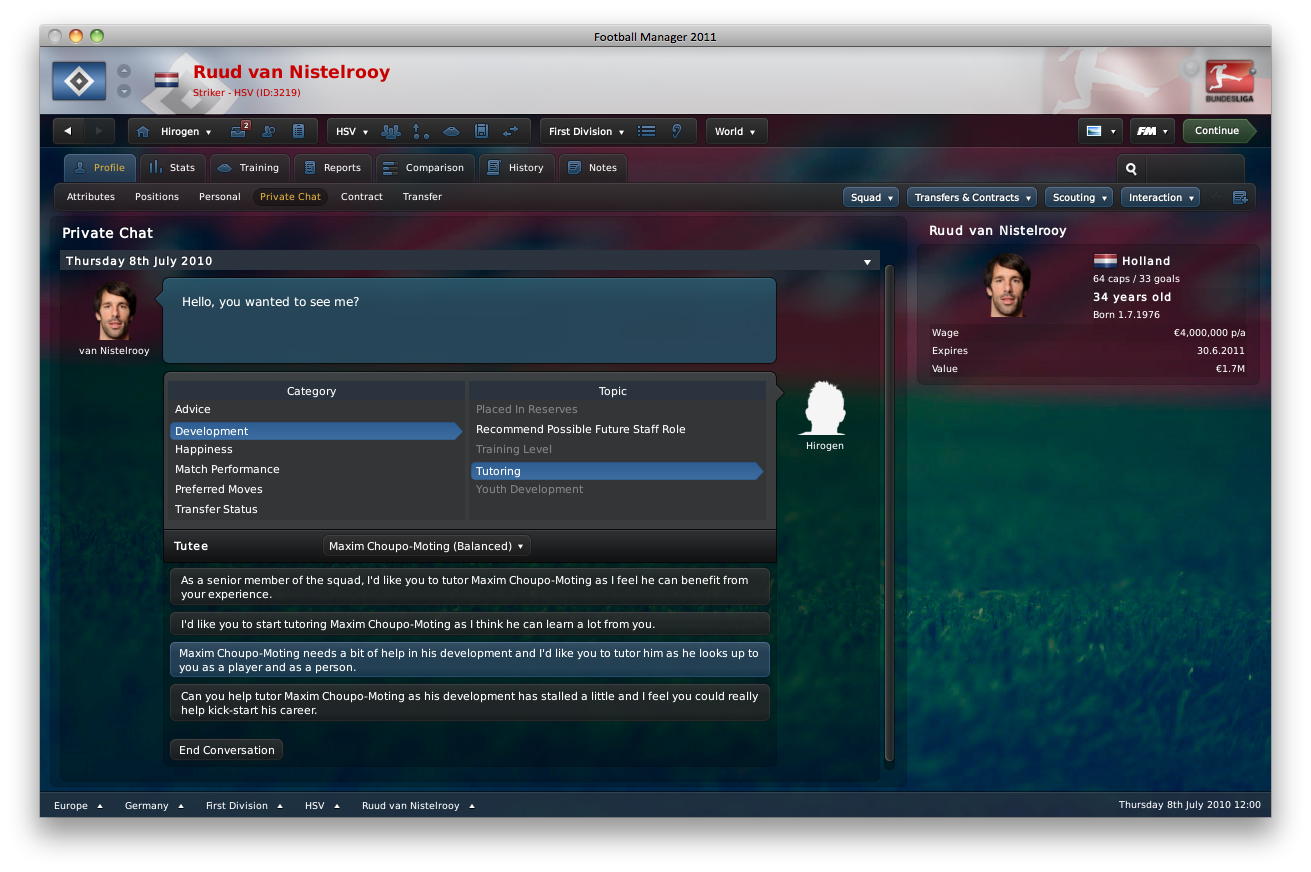Collapse the Thursday 8th July 2010 section
The width and height of the screenshot is (1311, 872).
(867, 262)
